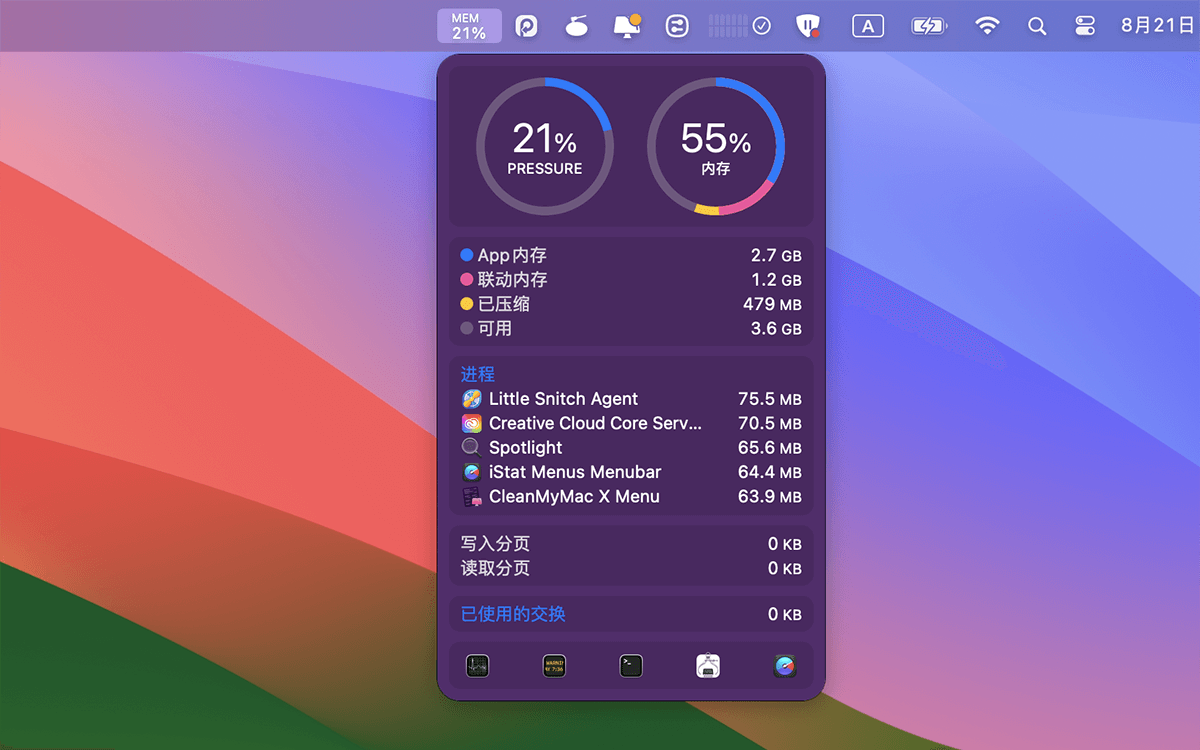Image resolution: width=1200 pixels, height=750 pixels.
Task: Click the 55% 内存 ring gauge
Action: 716,146
